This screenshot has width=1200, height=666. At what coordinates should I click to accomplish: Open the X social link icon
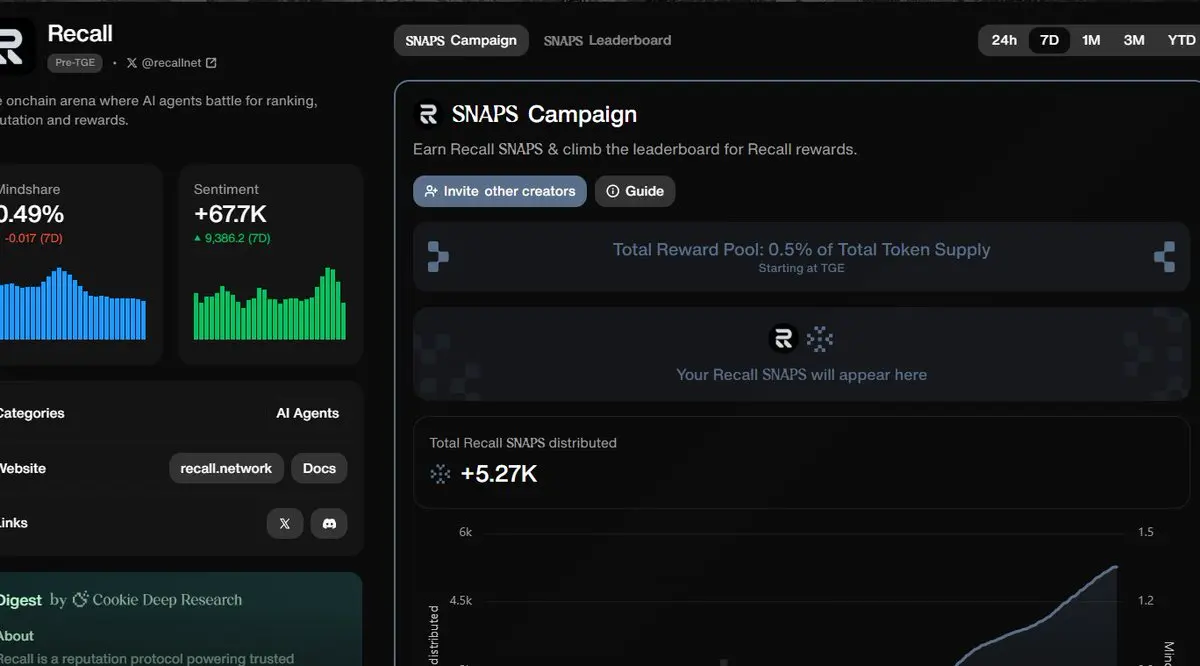[285, 523]
